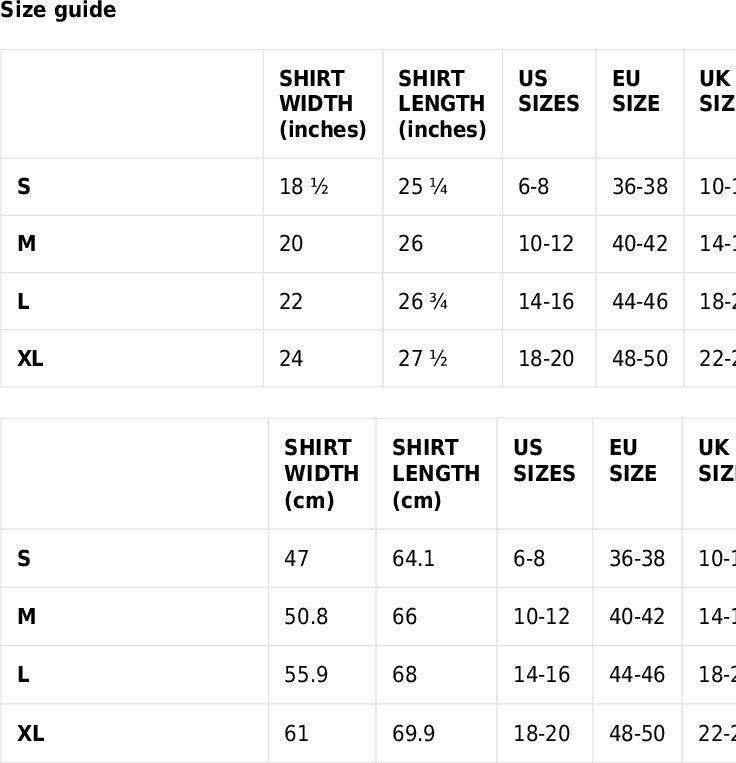Select SHIRT LENGTH (inches) column header
This screenshot has width=736, height=763.
click(x=442, y=104)
